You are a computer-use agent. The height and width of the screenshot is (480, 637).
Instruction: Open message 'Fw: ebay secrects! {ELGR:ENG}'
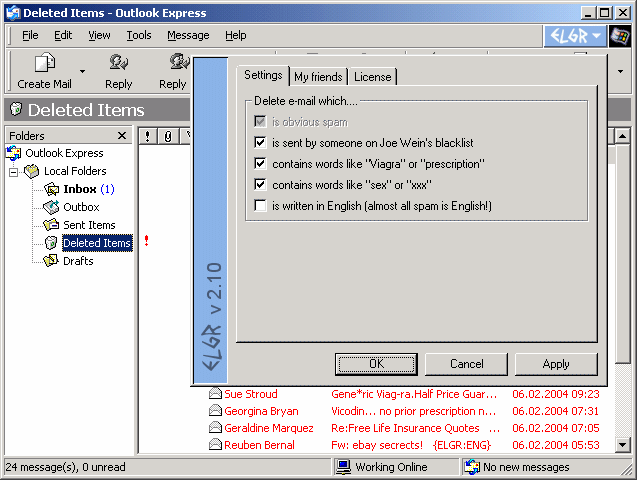(x=411, y=445)
